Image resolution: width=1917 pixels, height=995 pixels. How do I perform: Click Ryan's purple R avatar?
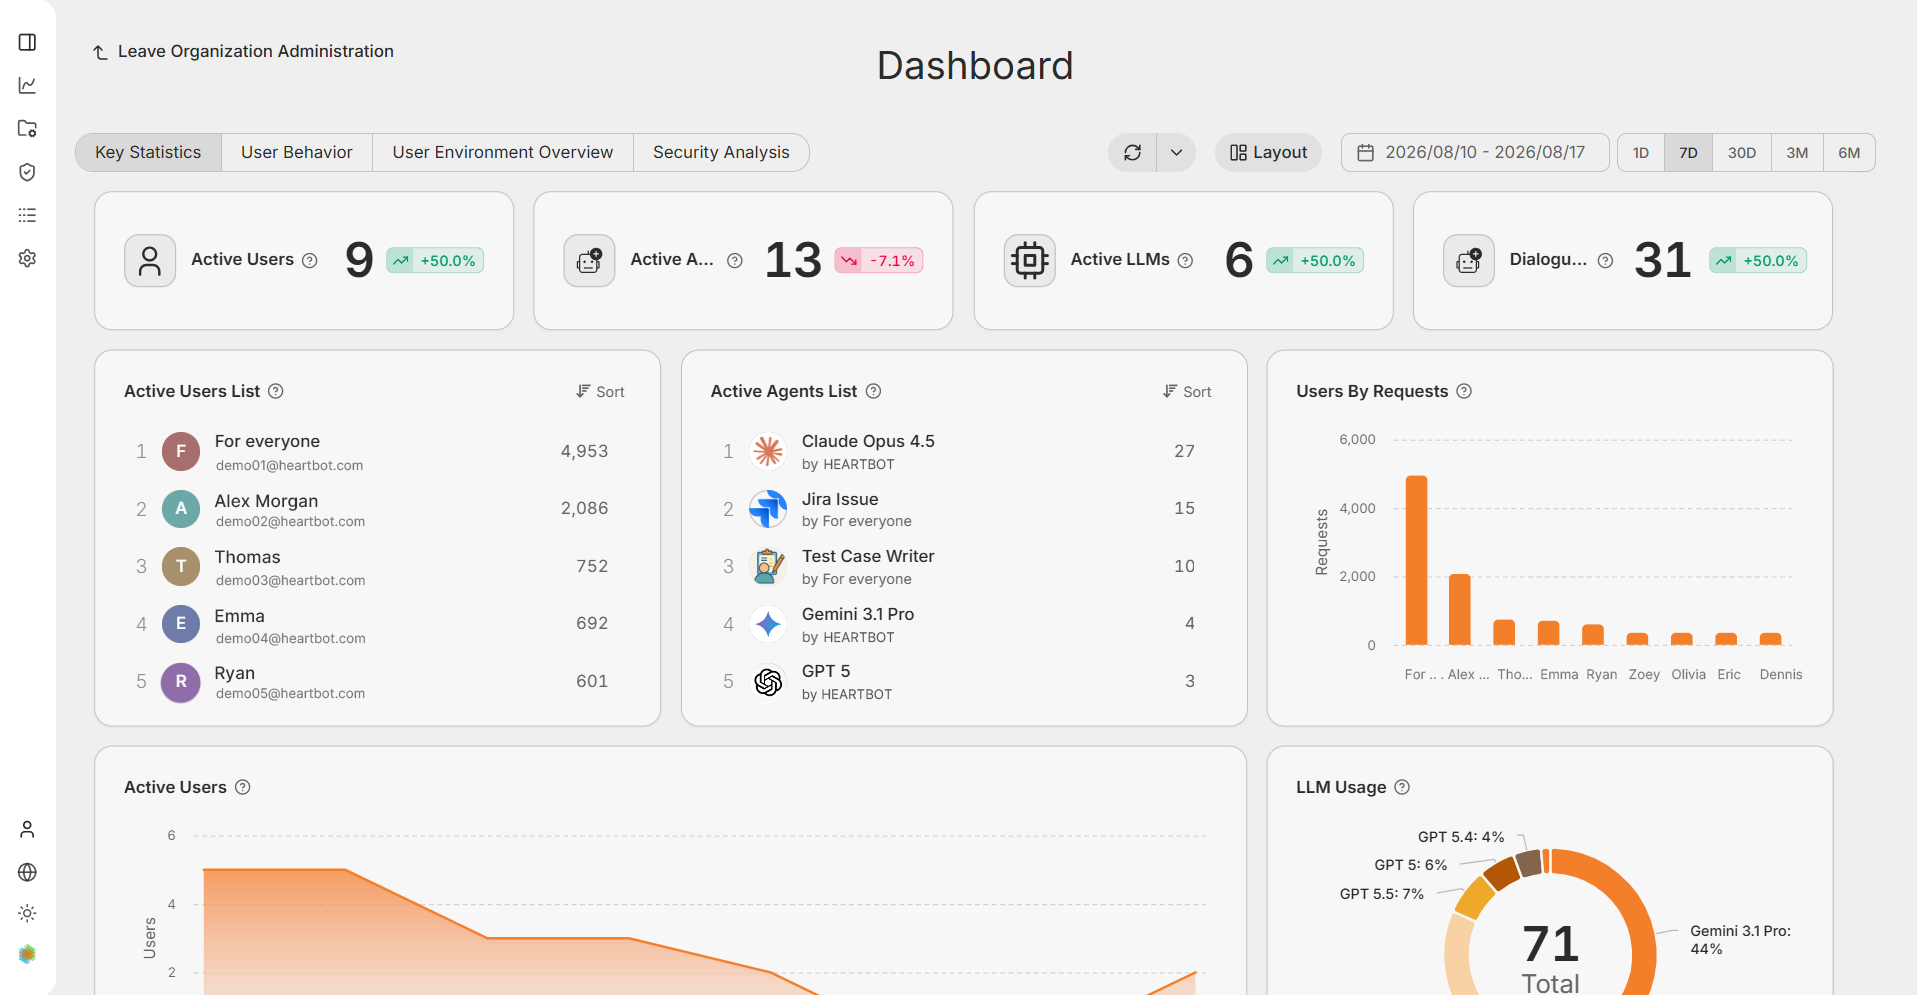point(181,681)
